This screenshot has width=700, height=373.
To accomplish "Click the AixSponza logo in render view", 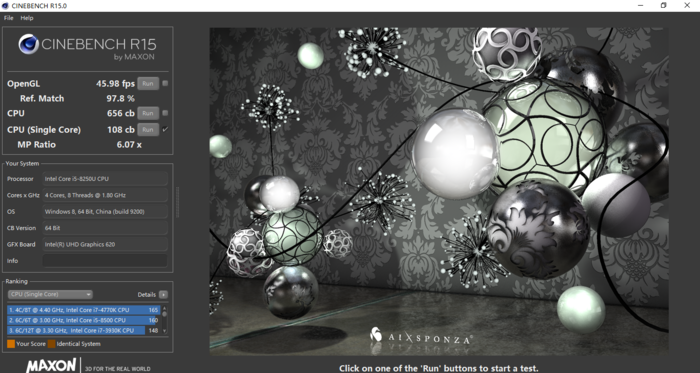I will point(421,337).
